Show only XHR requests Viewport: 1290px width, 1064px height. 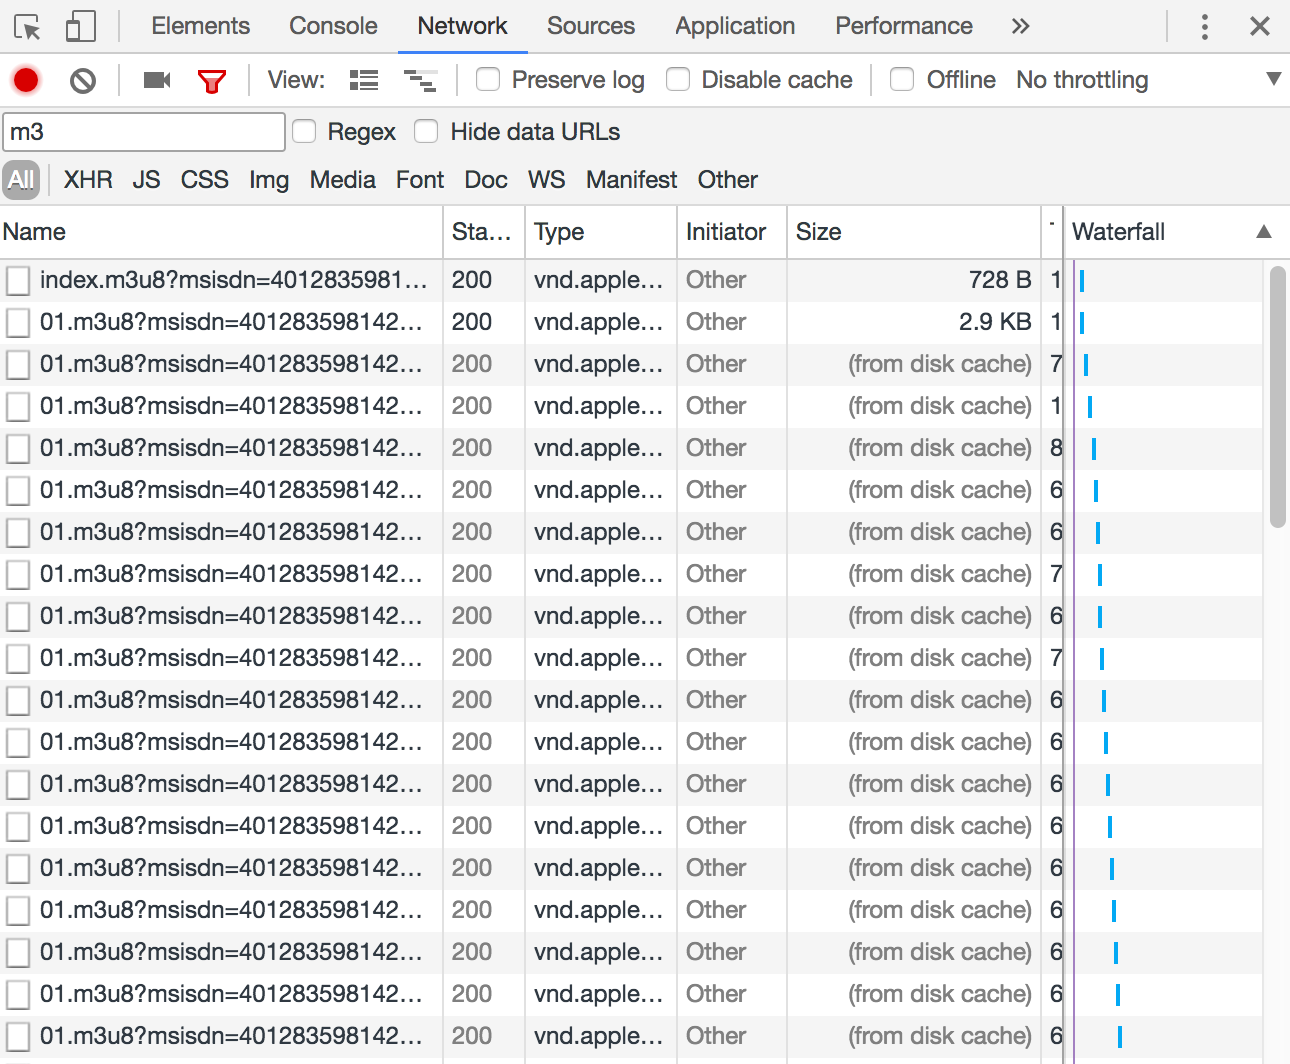click(x=87, y=180)
